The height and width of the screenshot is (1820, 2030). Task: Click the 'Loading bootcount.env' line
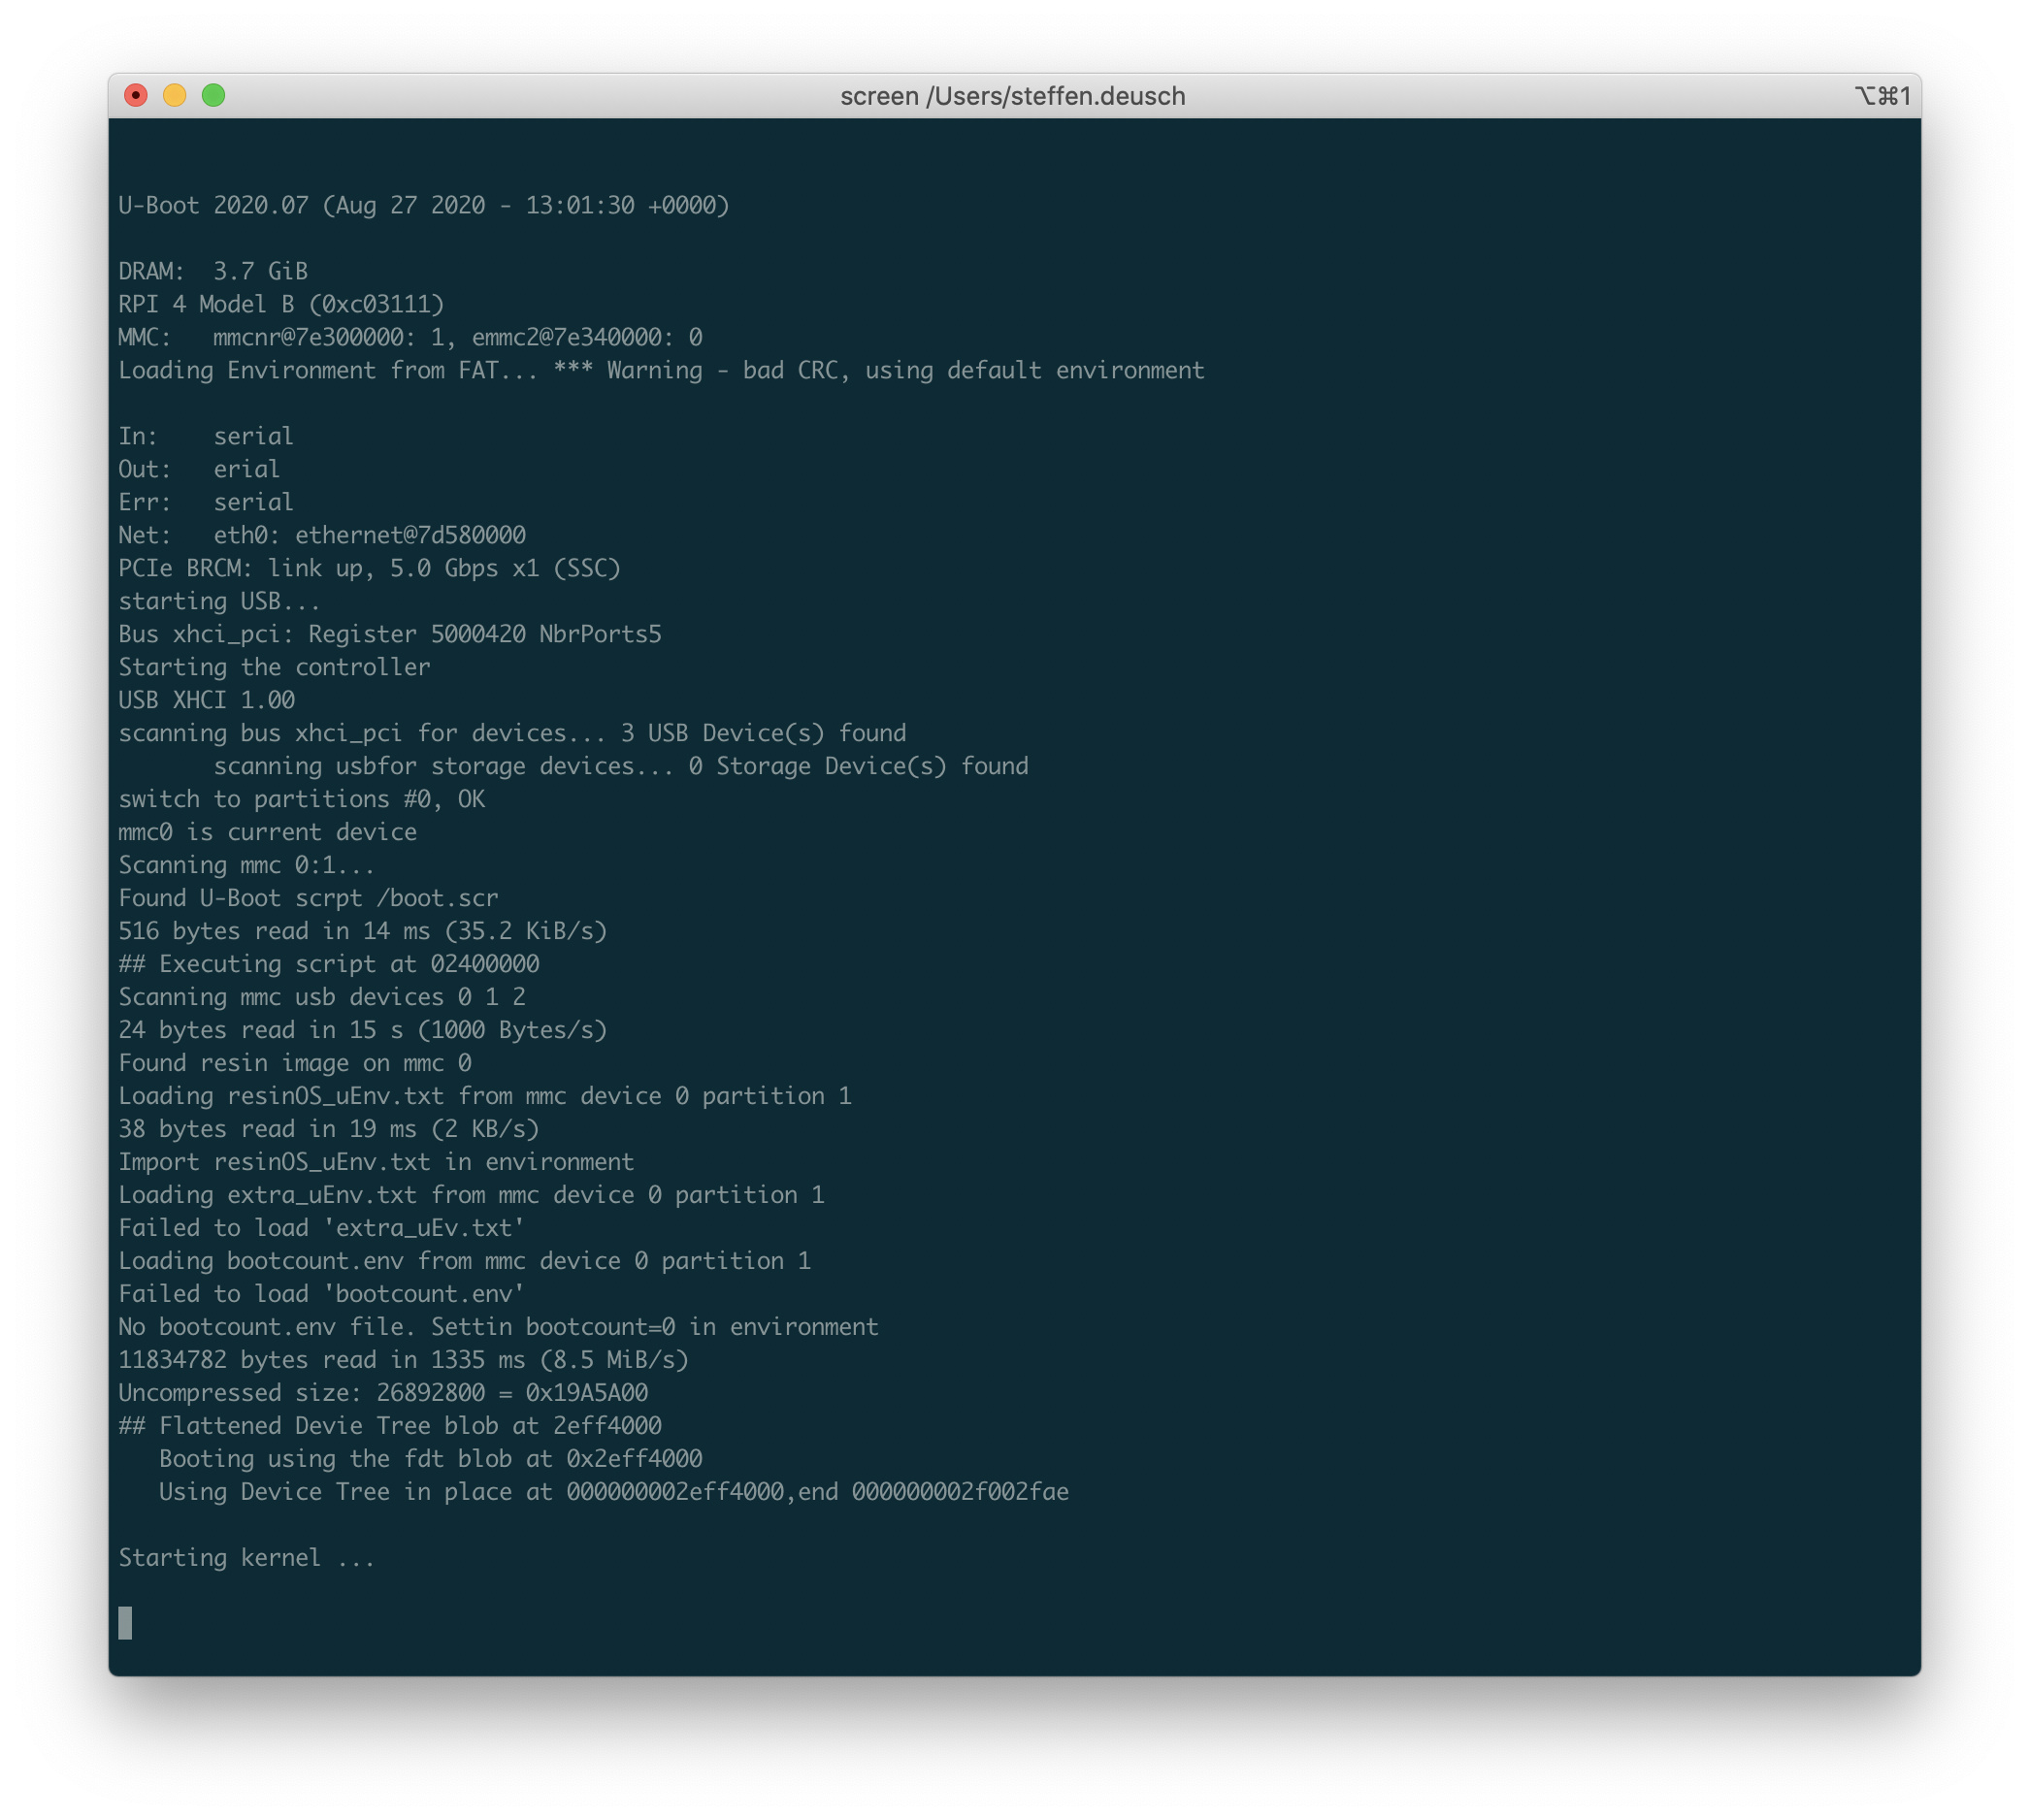coord(465,1261)
